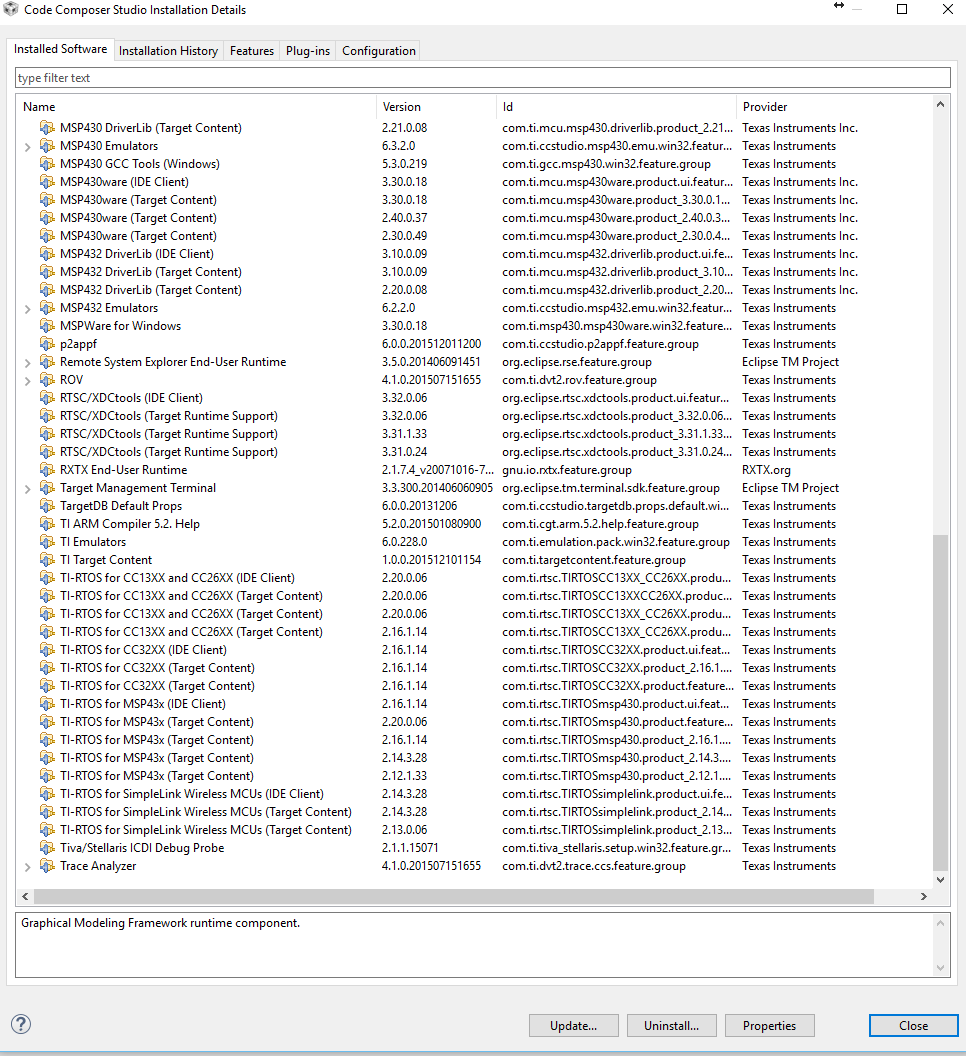Click the MSP430 Emulators feature icon
Image resolution: width=966 pixels, height=1056 pixels.
pyautogui.click(x=47, y=145)
